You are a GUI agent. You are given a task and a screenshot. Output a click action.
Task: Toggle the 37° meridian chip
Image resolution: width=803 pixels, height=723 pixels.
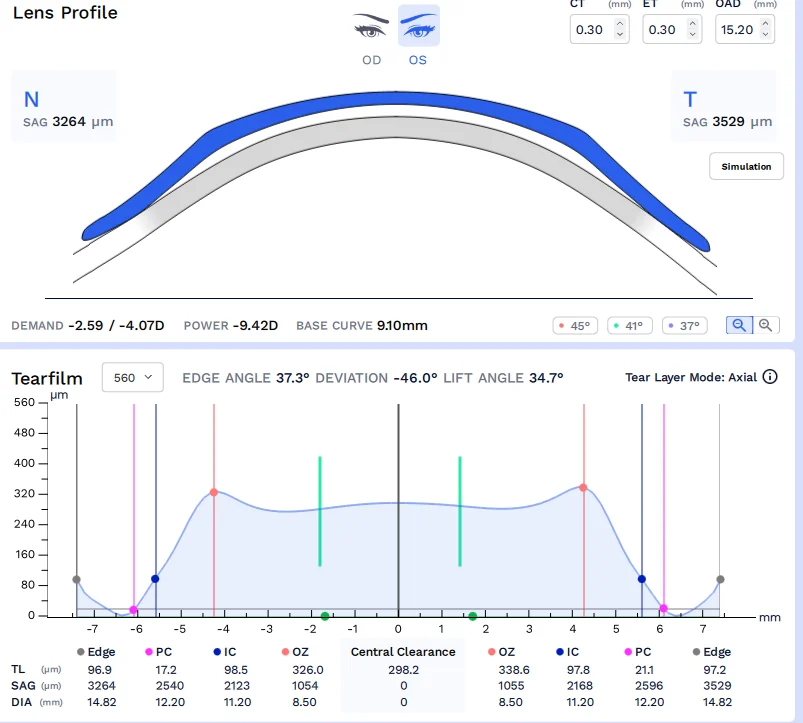pos(685,326)
